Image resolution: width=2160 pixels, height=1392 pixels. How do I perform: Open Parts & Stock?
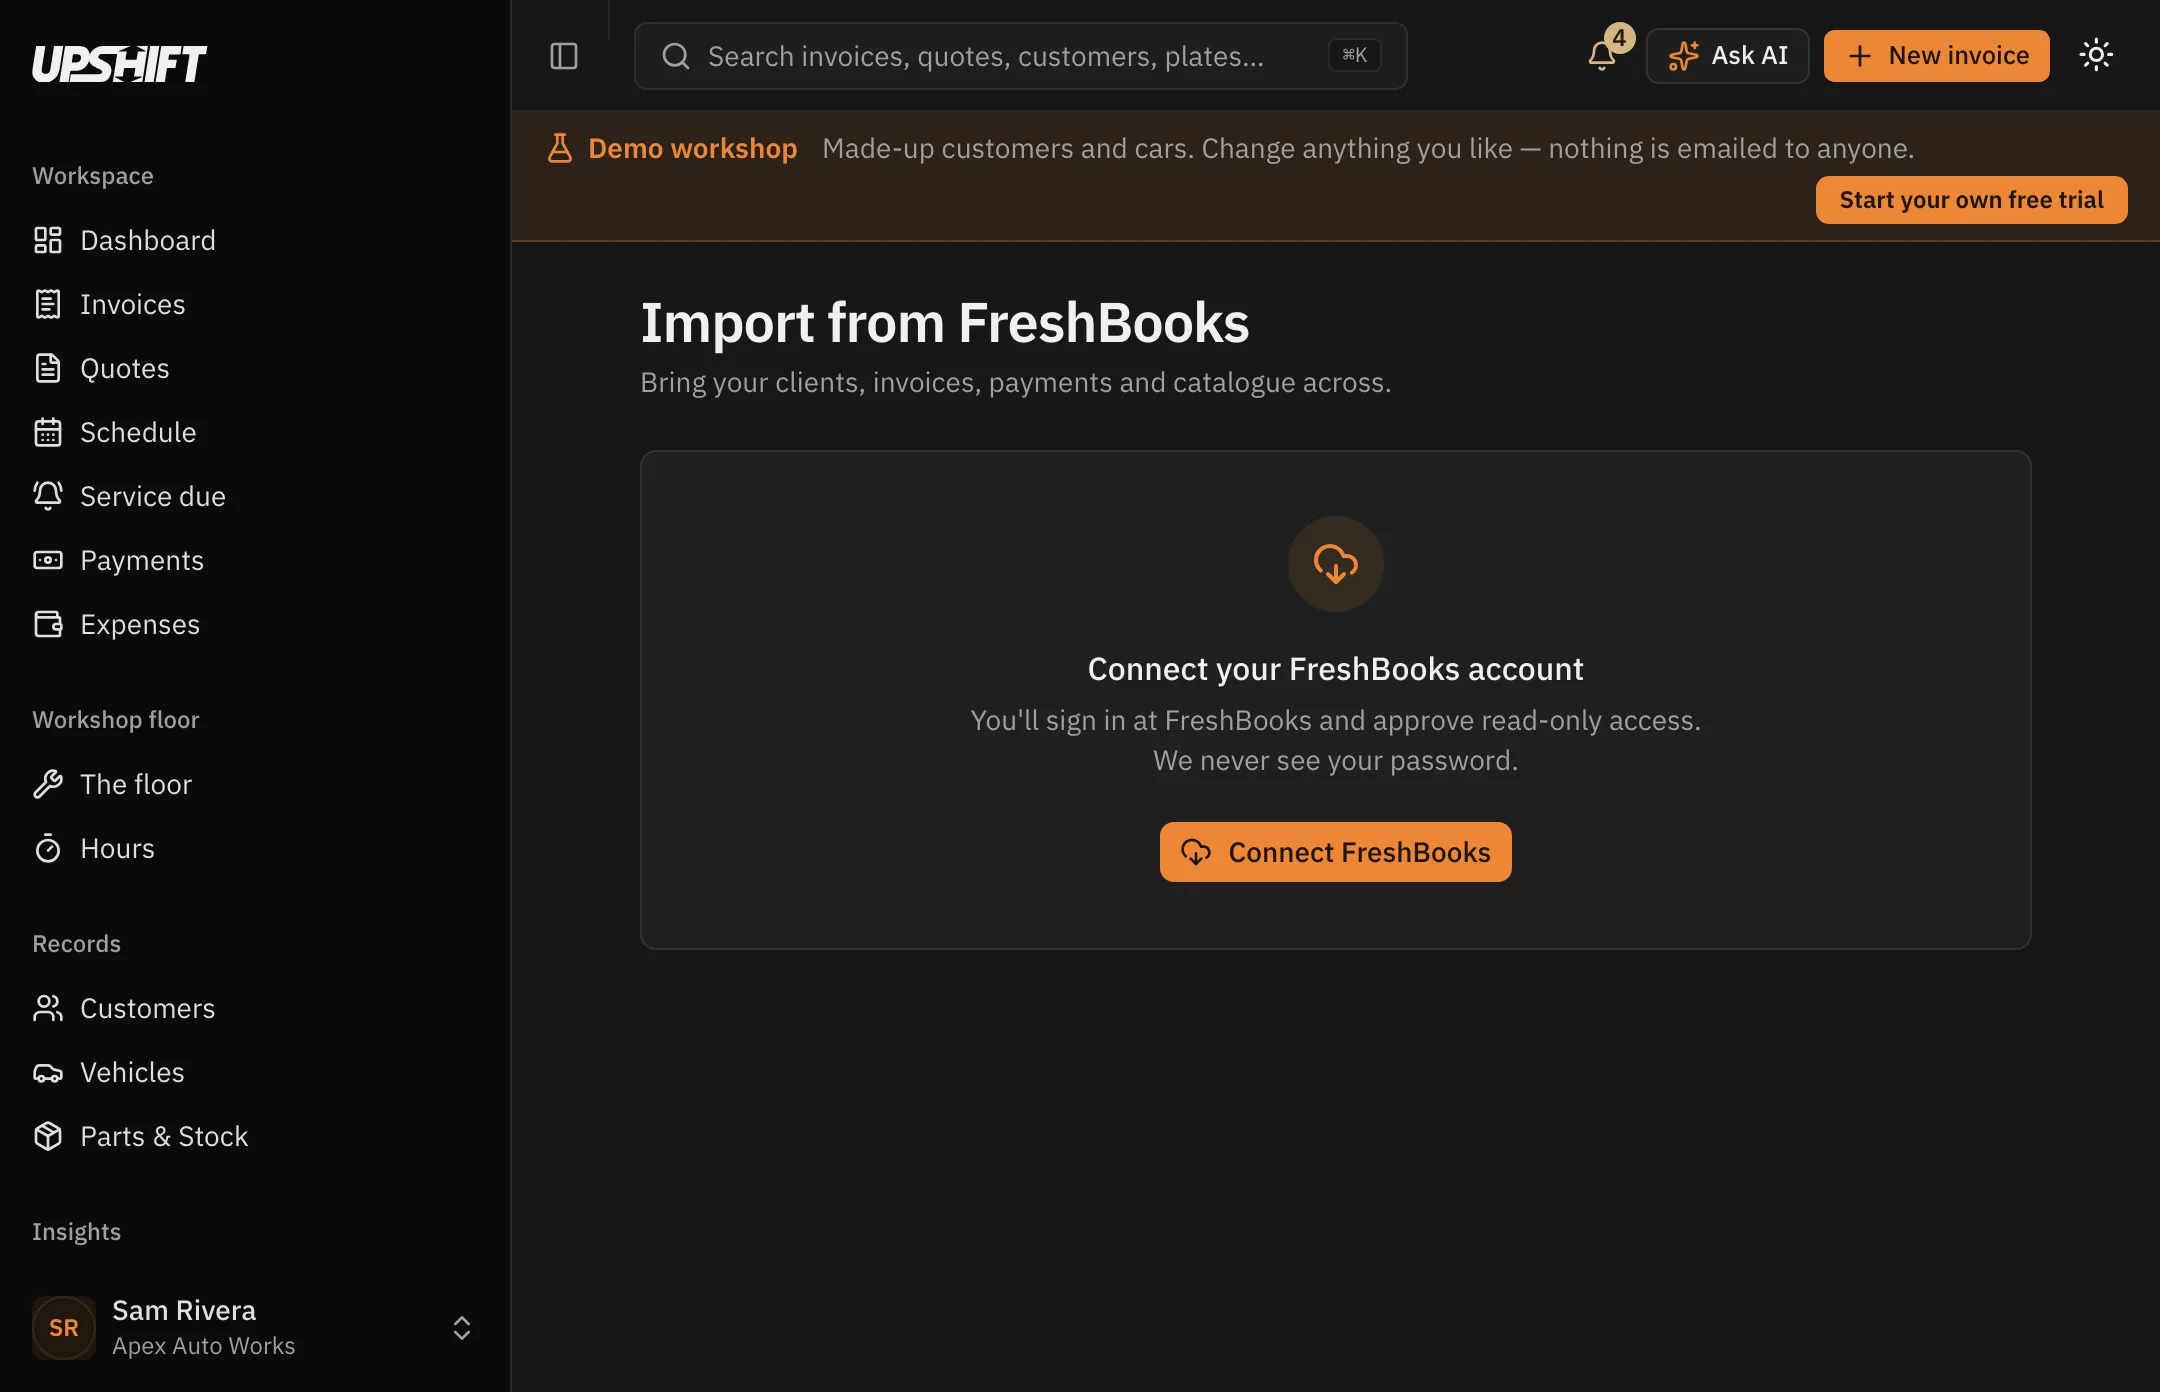[255, 1136]
